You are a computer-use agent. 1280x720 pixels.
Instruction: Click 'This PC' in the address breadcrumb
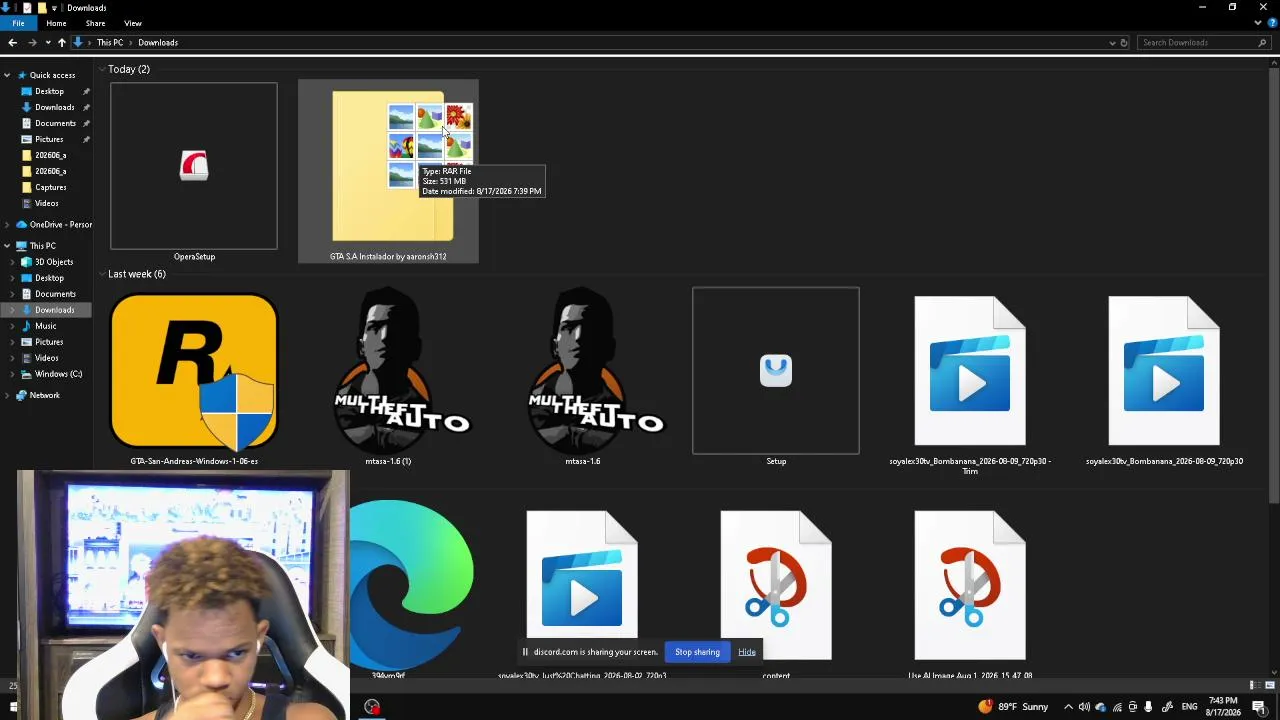[110, 43]
